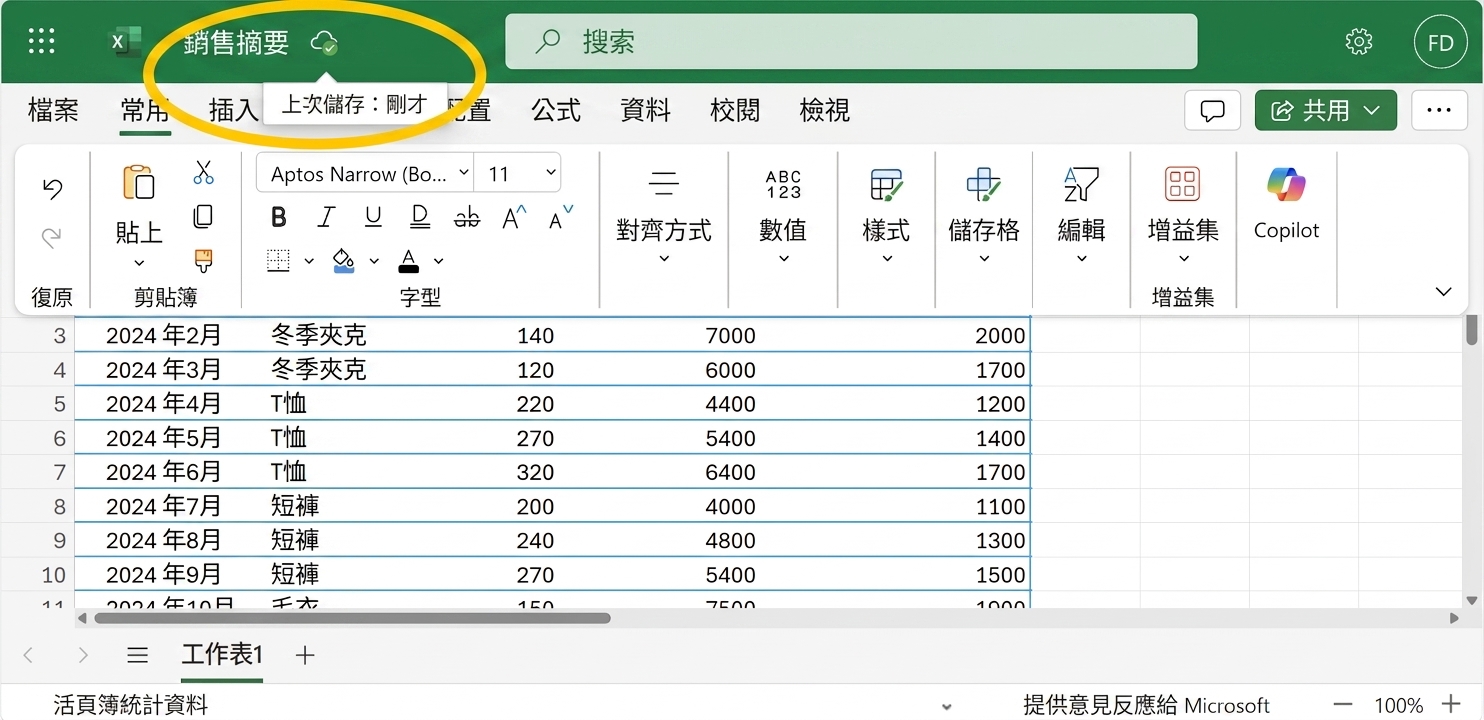This screenshot has width=1484, height=720.
Task: Toggle strikethrough formatting
Action: [x=467, y=217]
